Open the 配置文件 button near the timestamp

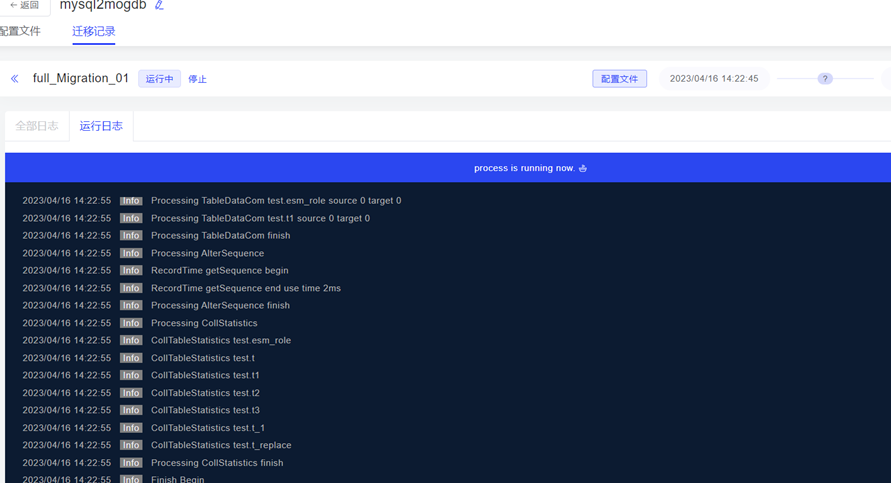[x=619, y=79]
